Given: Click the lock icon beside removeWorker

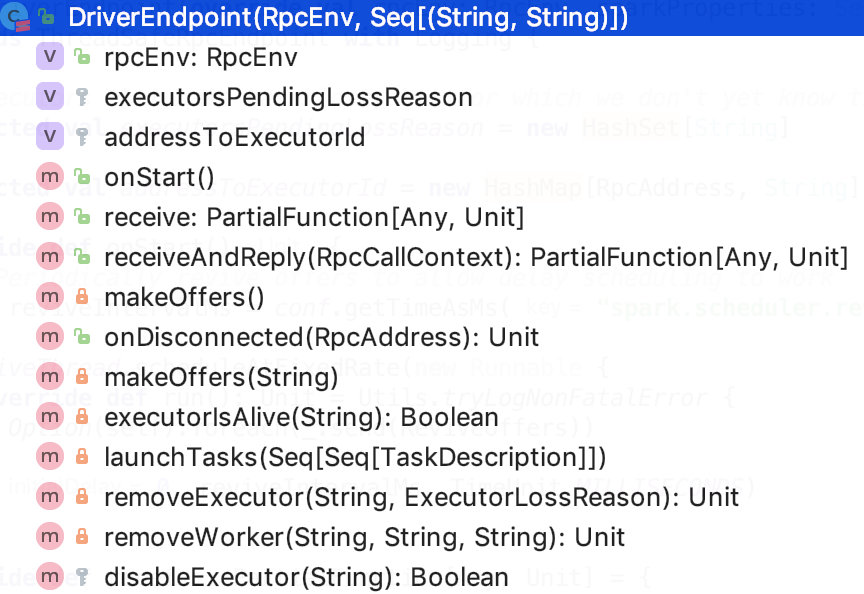Looking at the screenshot, I should click(82, 537).
